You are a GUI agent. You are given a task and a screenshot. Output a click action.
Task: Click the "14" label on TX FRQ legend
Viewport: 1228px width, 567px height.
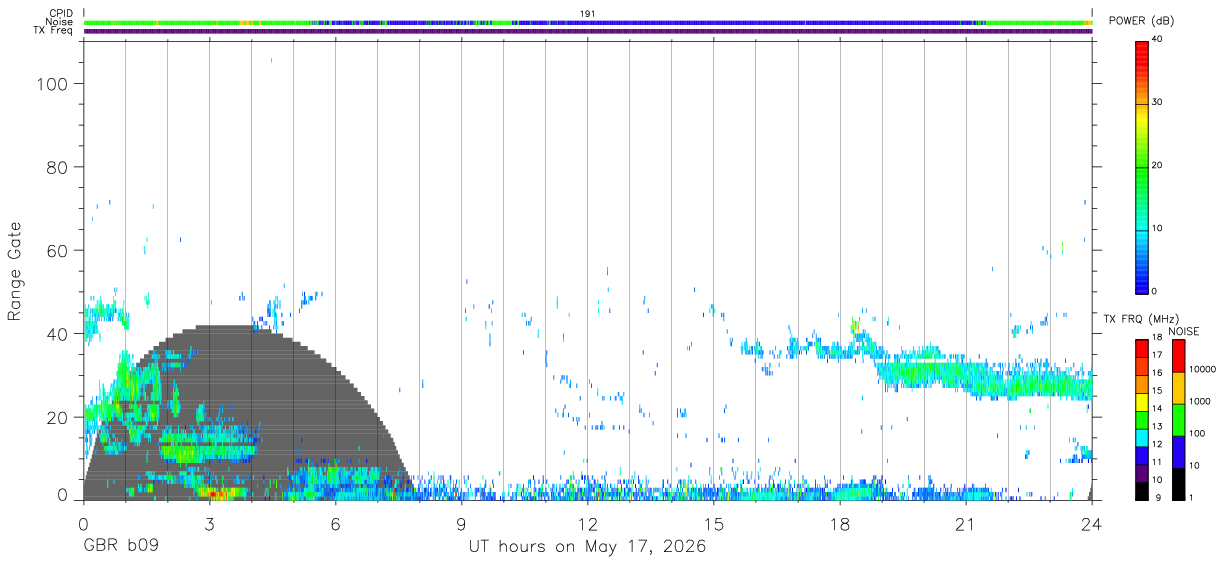pos(1157,408)
